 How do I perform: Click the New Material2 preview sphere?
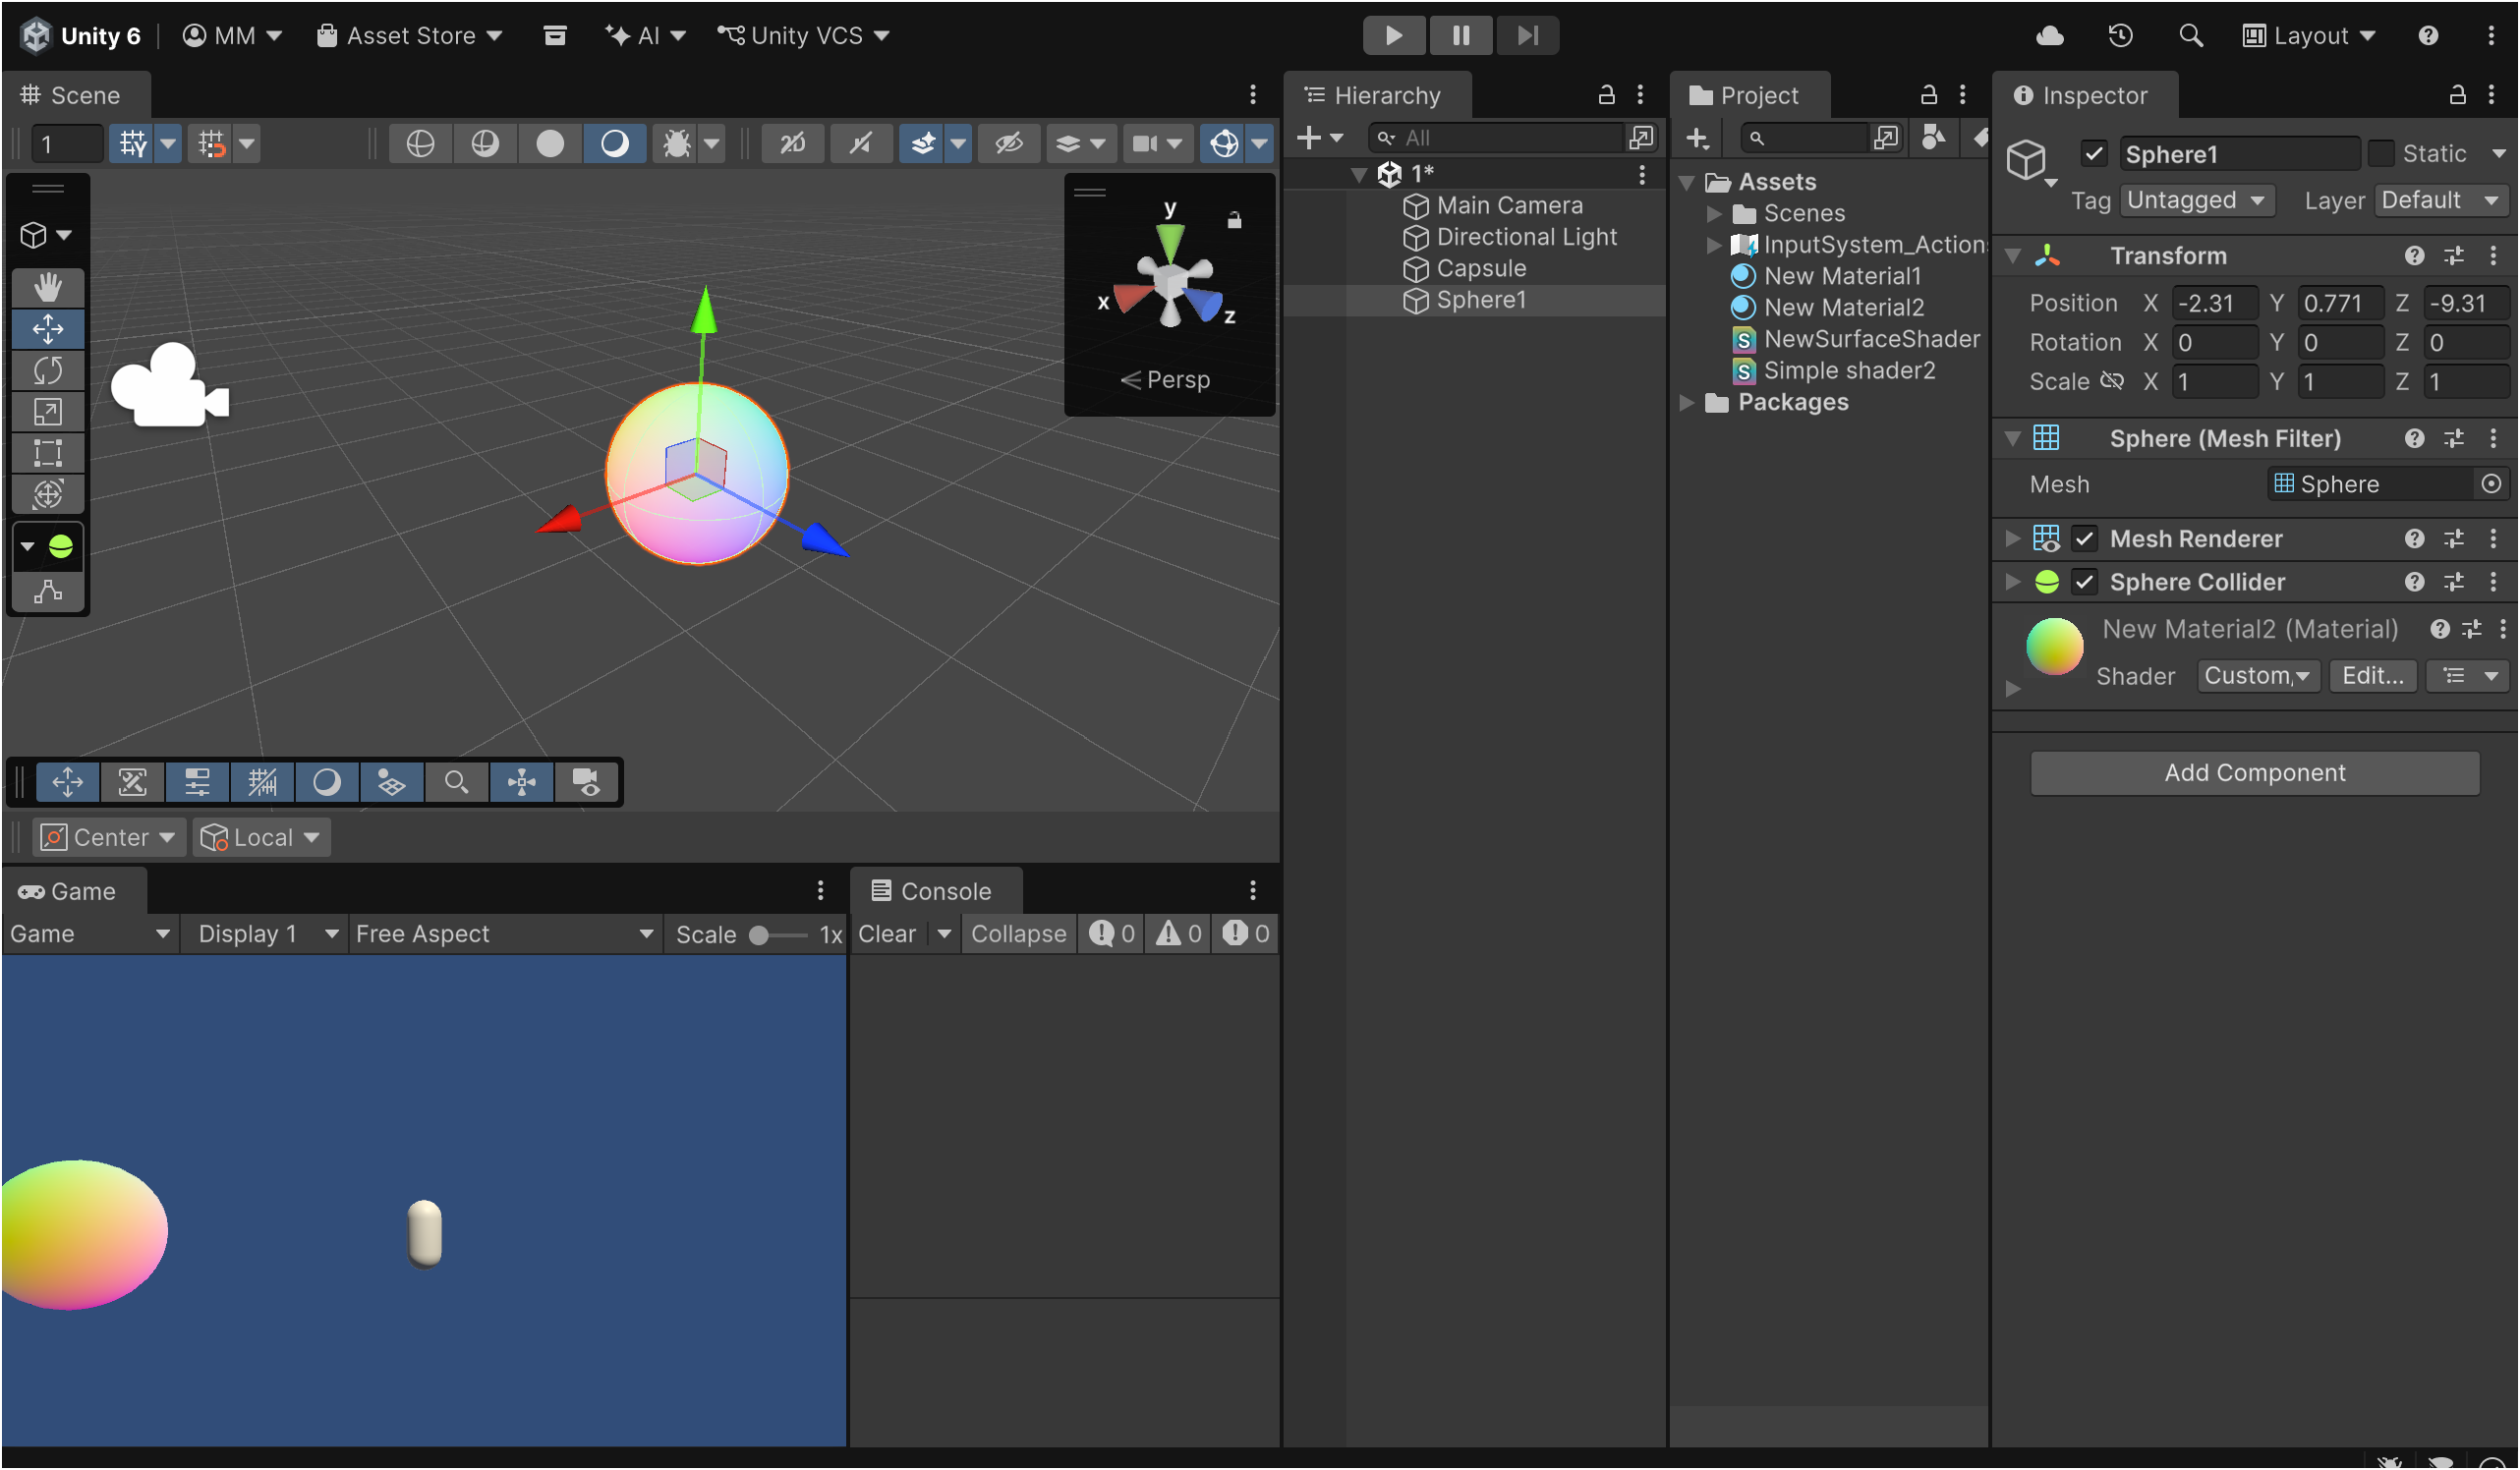coord(2054,647)
